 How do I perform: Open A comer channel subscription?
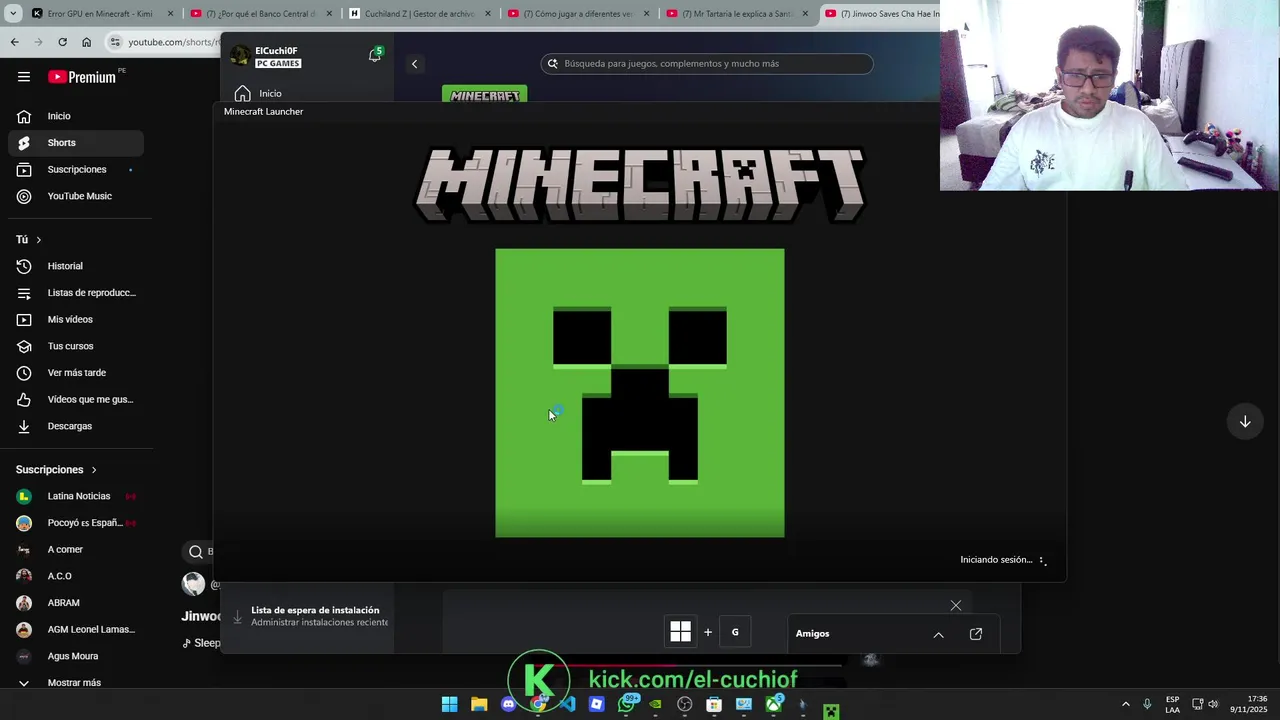click(76, 550)
